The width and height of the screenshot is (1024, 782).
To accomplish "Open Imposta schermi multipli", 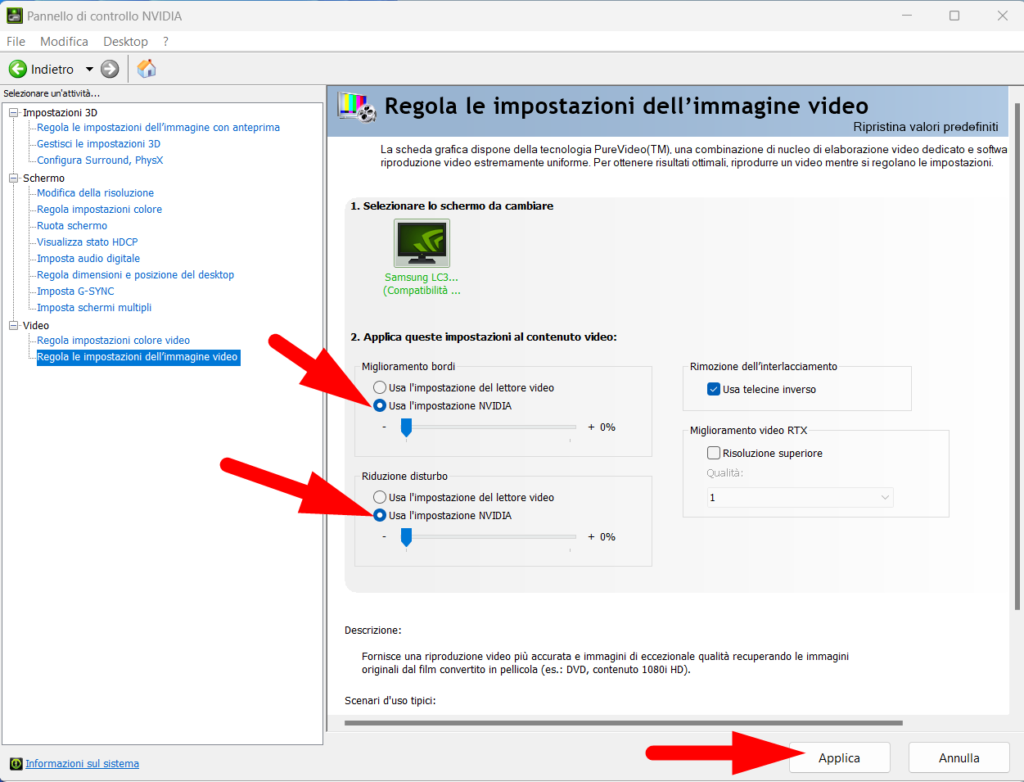I will click(94, 307).
